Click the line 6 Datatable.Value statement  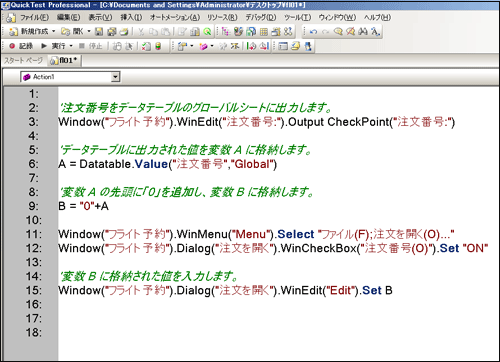click(168, 164)
